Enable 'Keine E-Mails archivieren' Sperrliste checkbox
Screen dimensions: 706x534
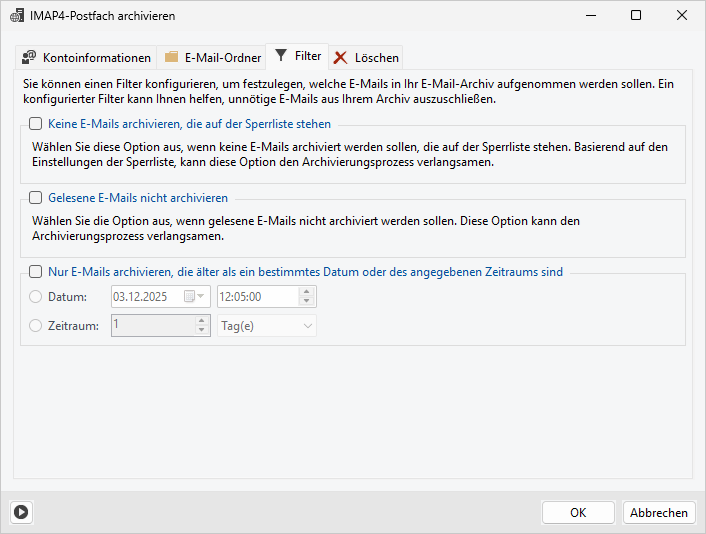pos(36,124)
